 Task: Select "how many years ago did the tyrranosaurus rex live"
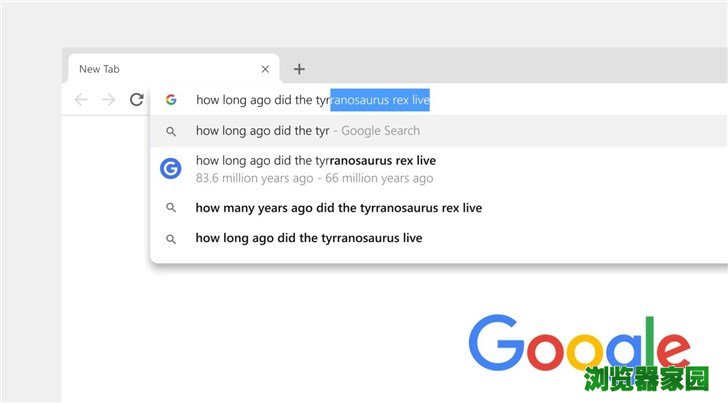[x=338, y=208]
